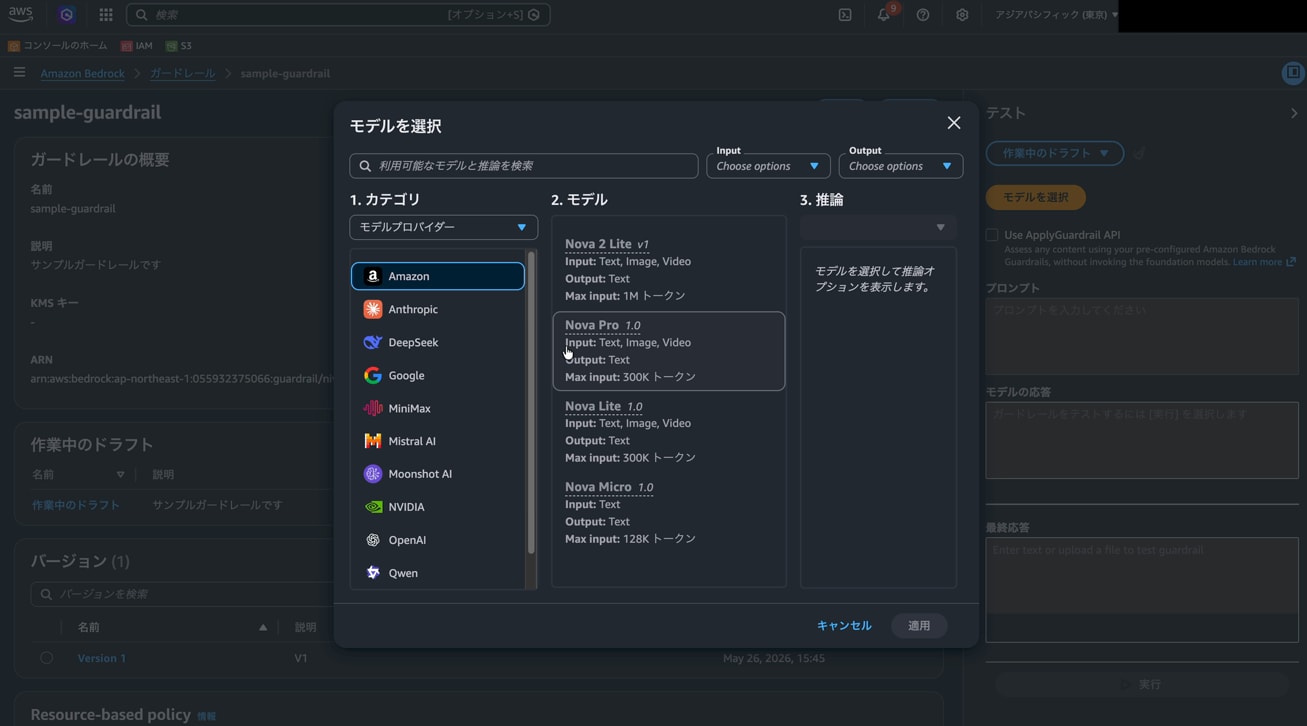Screen dimensions: 1307x726
Task: Click the edit icon beside the draft selector
Action: (x=1139, y=153)
